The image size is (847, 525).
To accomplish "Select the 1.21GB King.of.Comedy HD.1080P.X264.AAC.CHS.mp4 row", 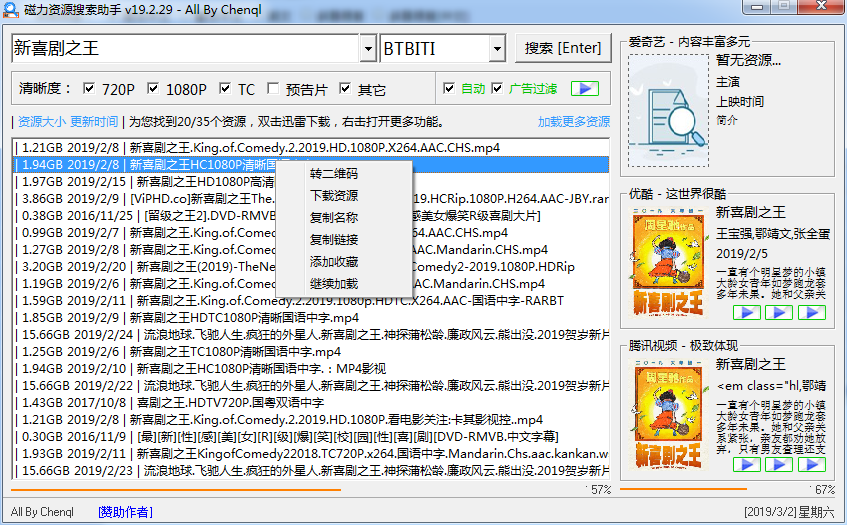I will [x=311, y=147].
